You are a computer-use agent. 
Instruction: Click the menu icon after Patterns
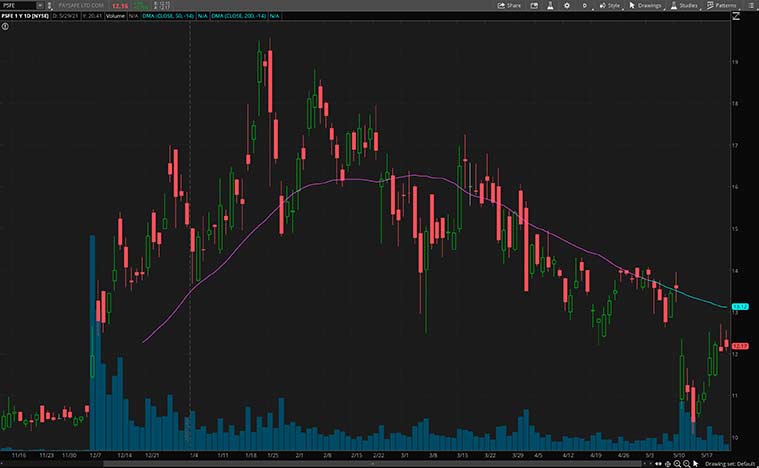tap(751, 5)
